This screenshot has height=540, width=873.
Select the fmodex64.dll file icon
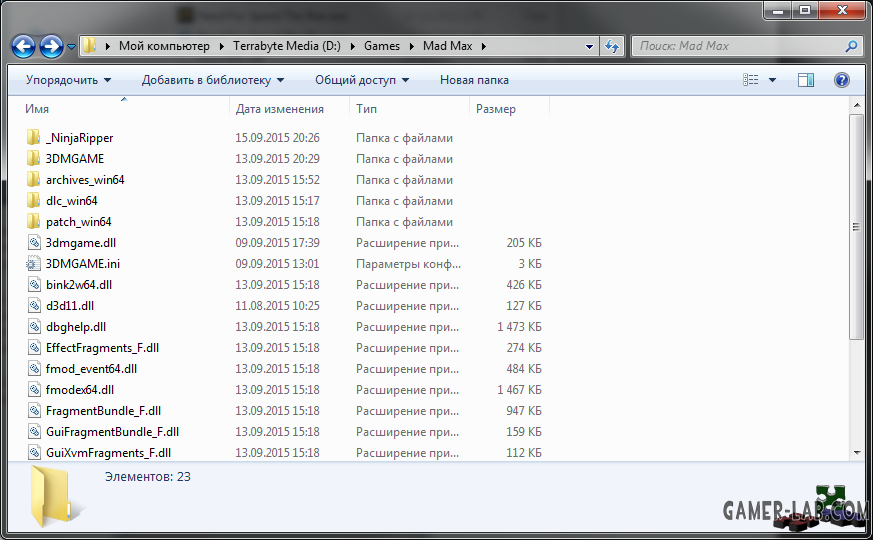(34, 389)
